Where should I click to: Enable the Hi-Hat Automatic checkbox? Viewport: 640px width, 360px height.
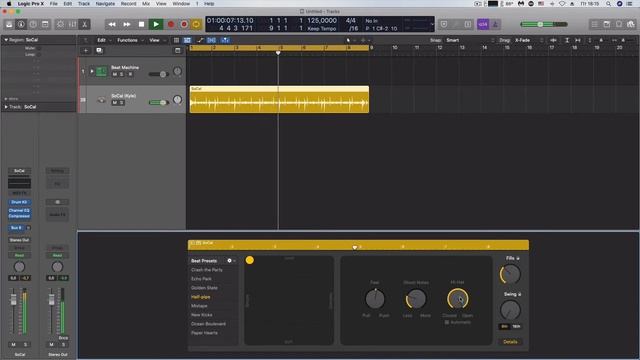[x=447, y=322]
